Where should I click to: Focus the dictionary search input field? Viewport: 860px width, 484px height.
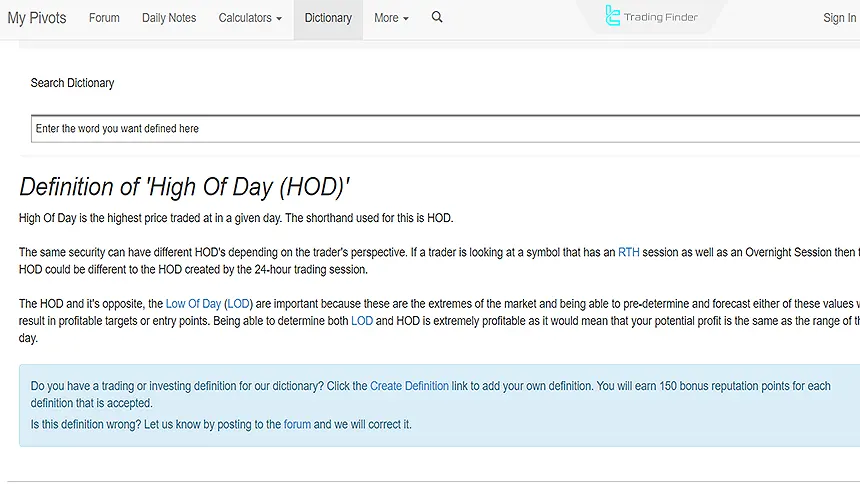click(x=440, y=129)
